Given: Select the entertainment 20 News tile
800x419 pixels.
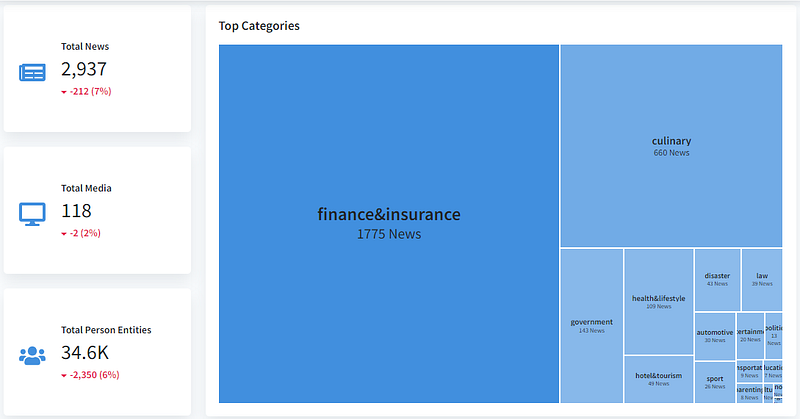Looking at the screenshot, I should pos(751,336).
